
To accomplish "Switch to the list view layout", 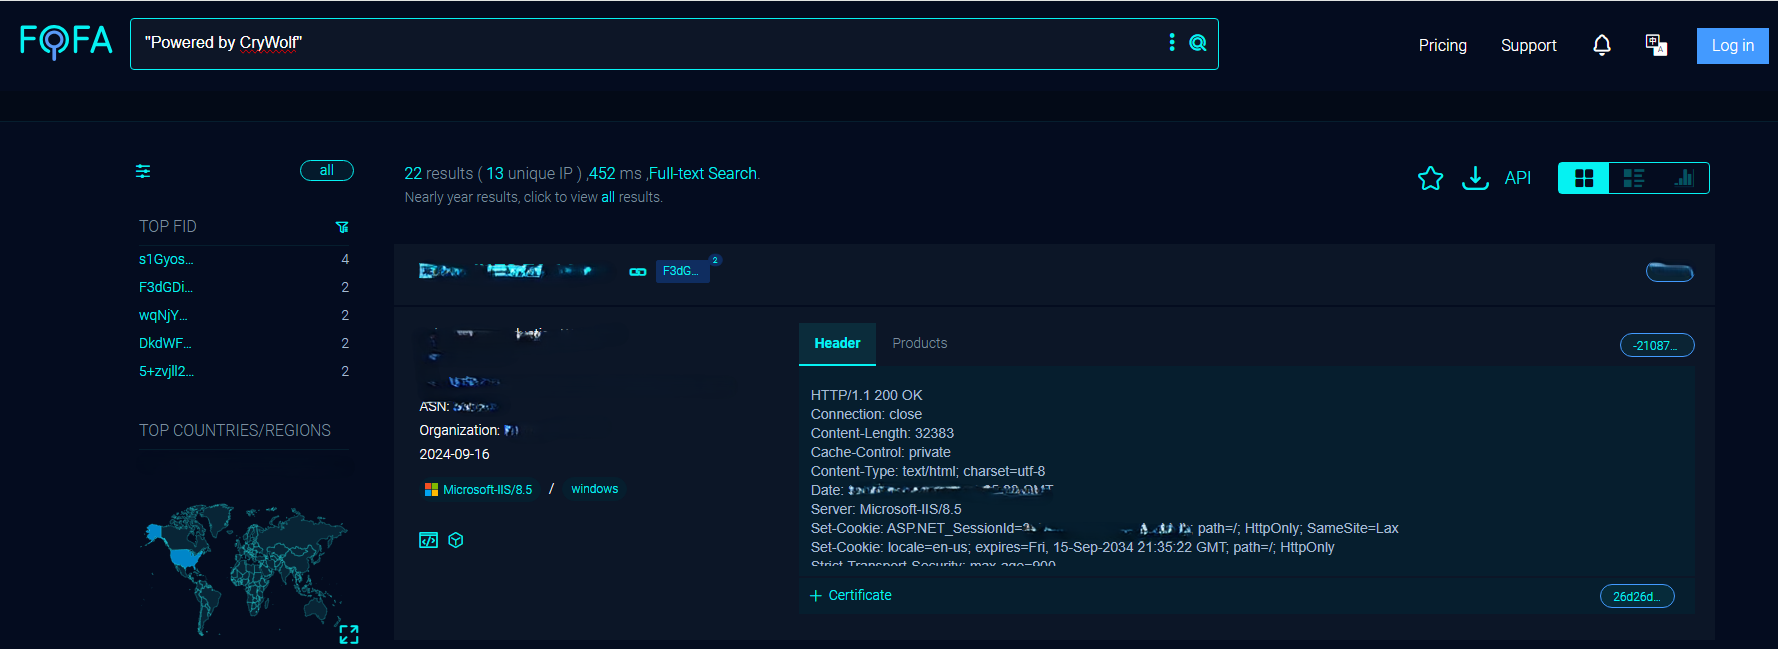I will (1634, 178).
